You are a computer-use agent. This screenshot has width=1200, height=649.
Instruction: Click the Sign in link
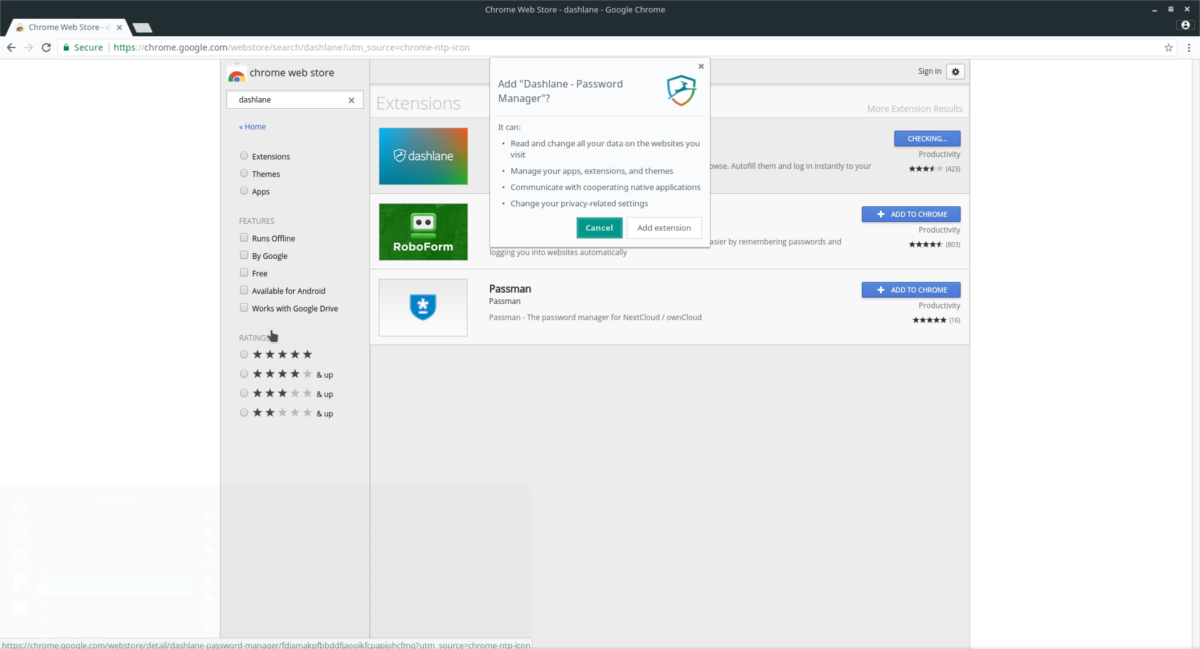[929, 71]
